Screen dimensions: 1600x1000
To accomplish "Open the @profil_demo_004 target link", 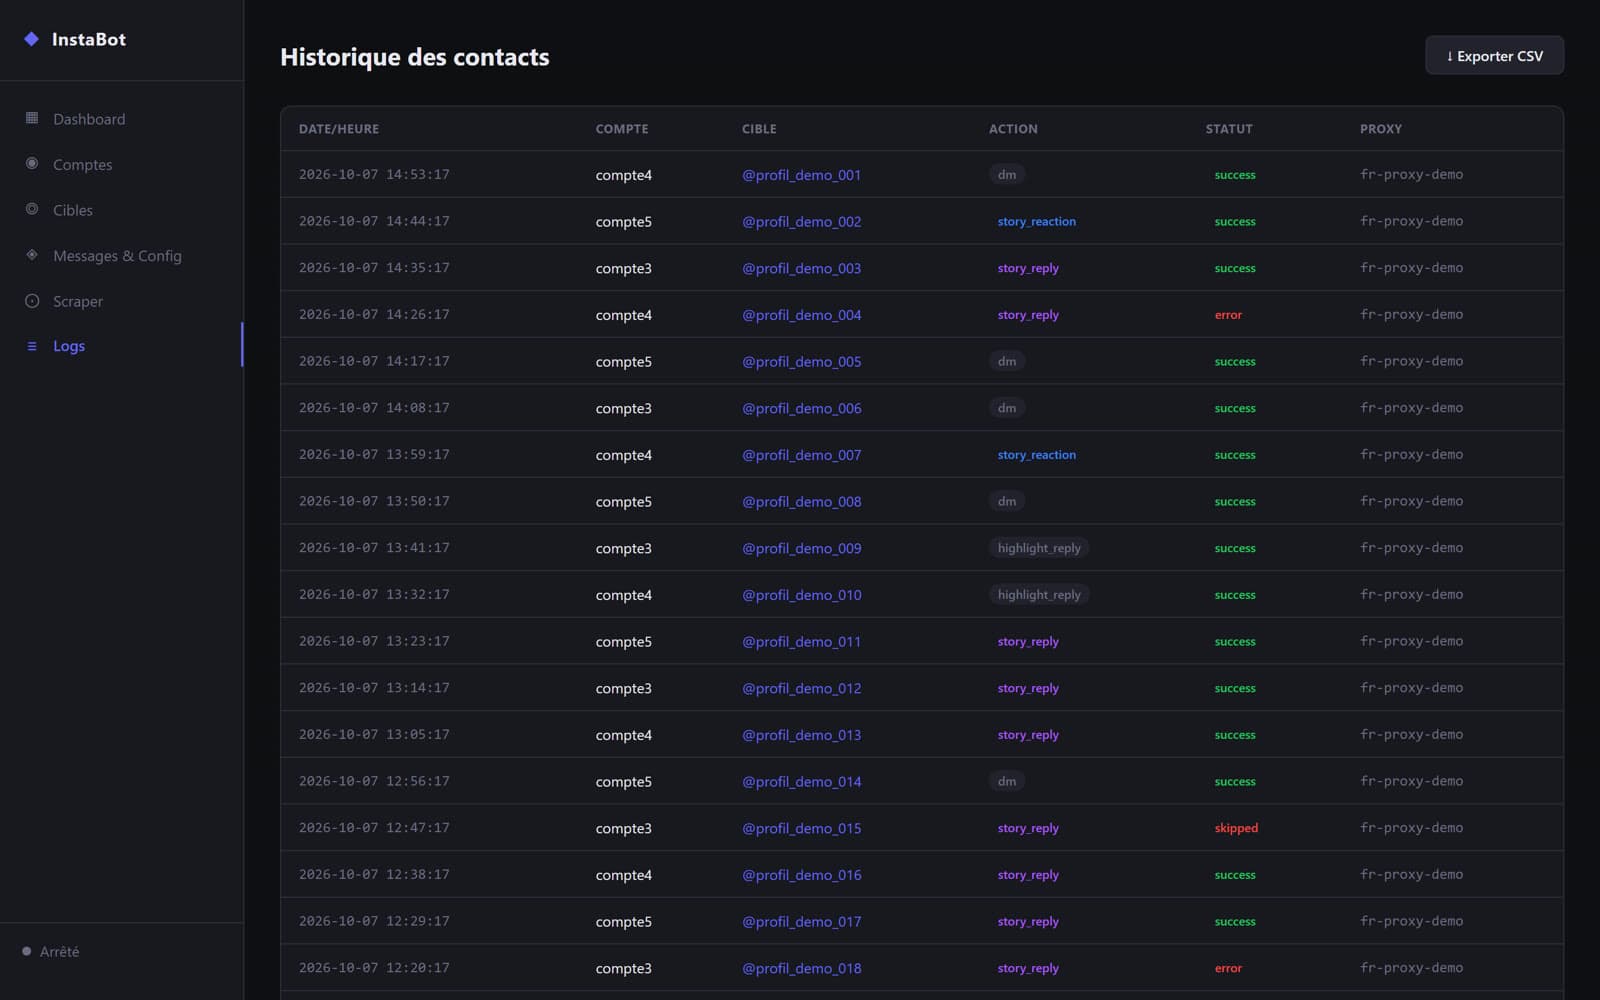I will [801, 315].
